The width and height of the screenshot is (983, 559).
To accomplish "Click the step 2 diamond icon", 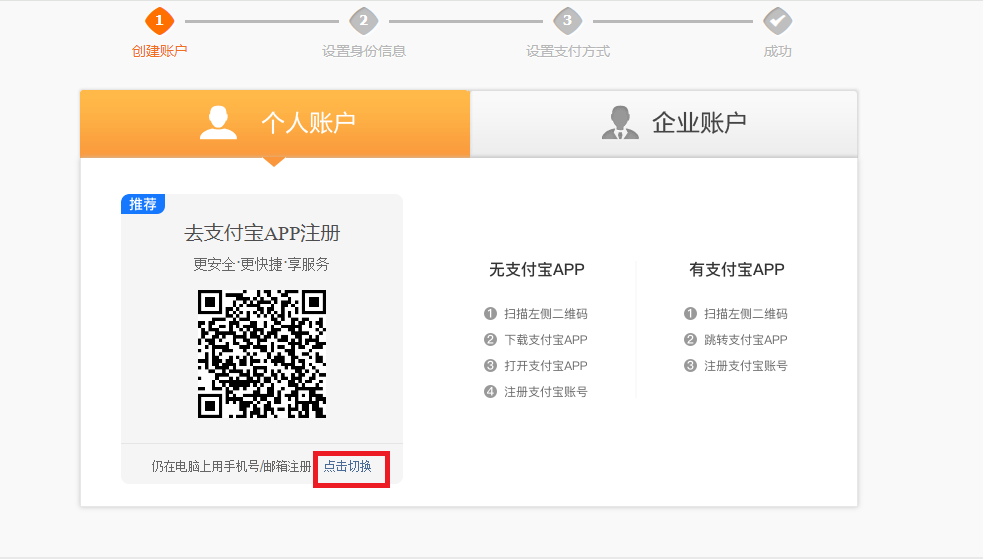I will tap(364, 21).
